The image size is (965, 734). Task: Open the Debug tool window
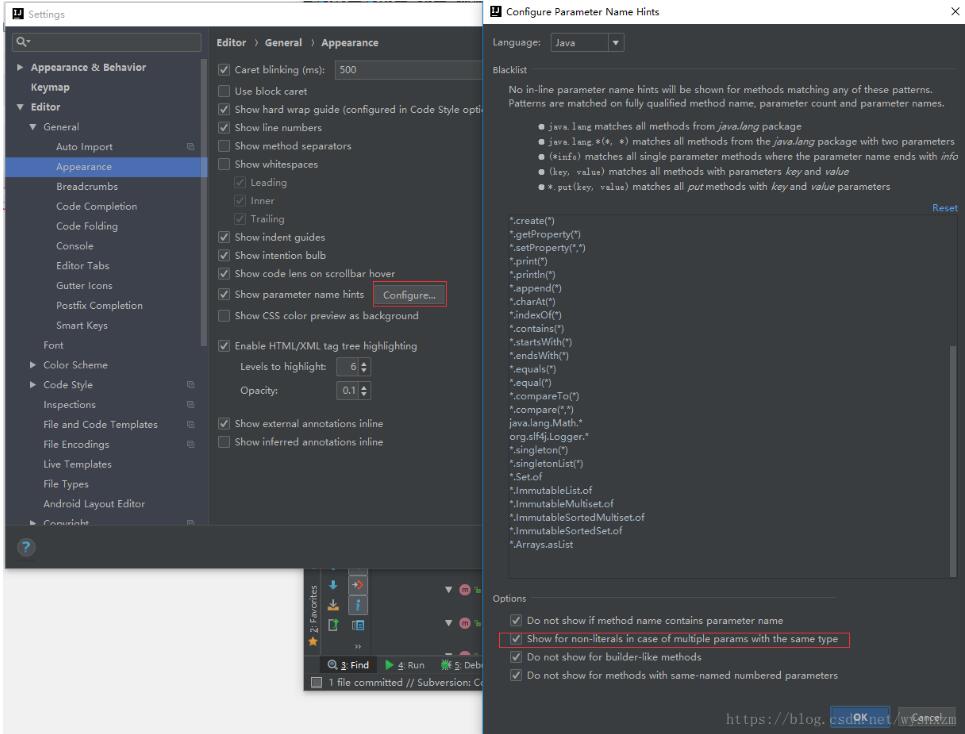pyautogui.click(x=466, y=665)
